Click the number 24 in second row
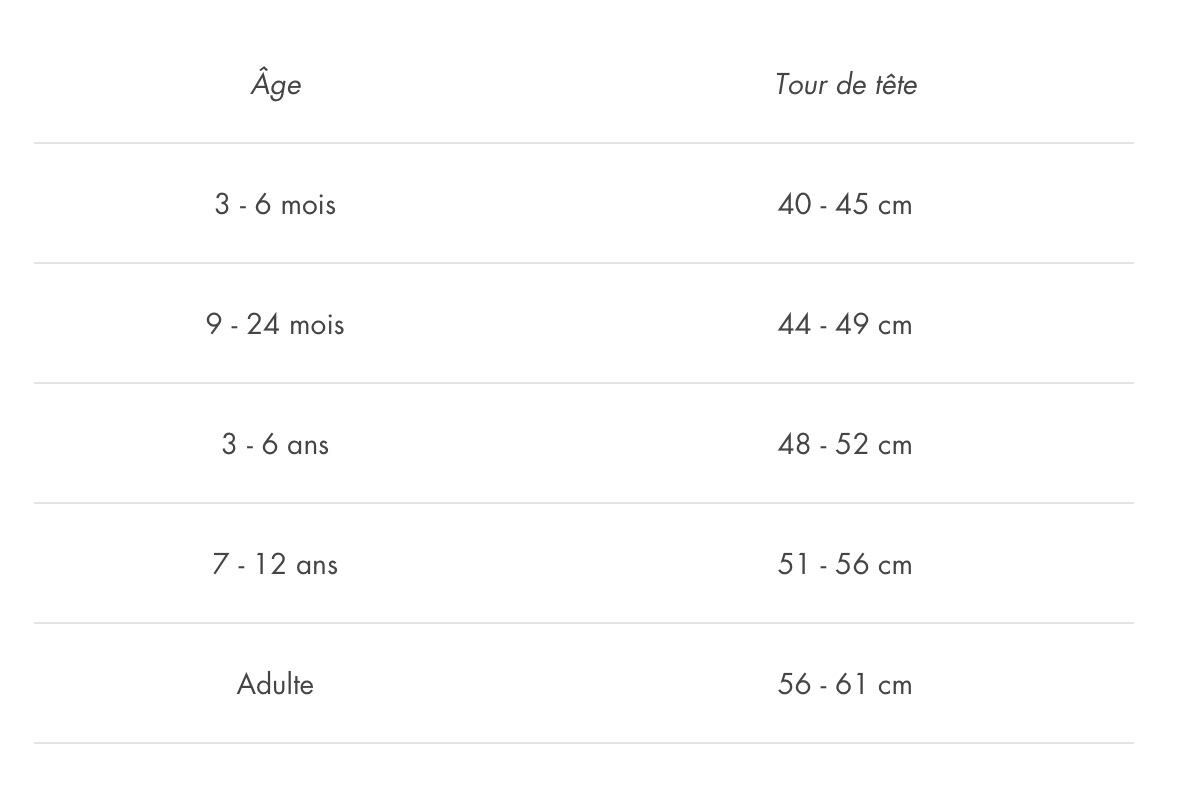Screen dimensions: 1180x798 click(x=263, y=325)
